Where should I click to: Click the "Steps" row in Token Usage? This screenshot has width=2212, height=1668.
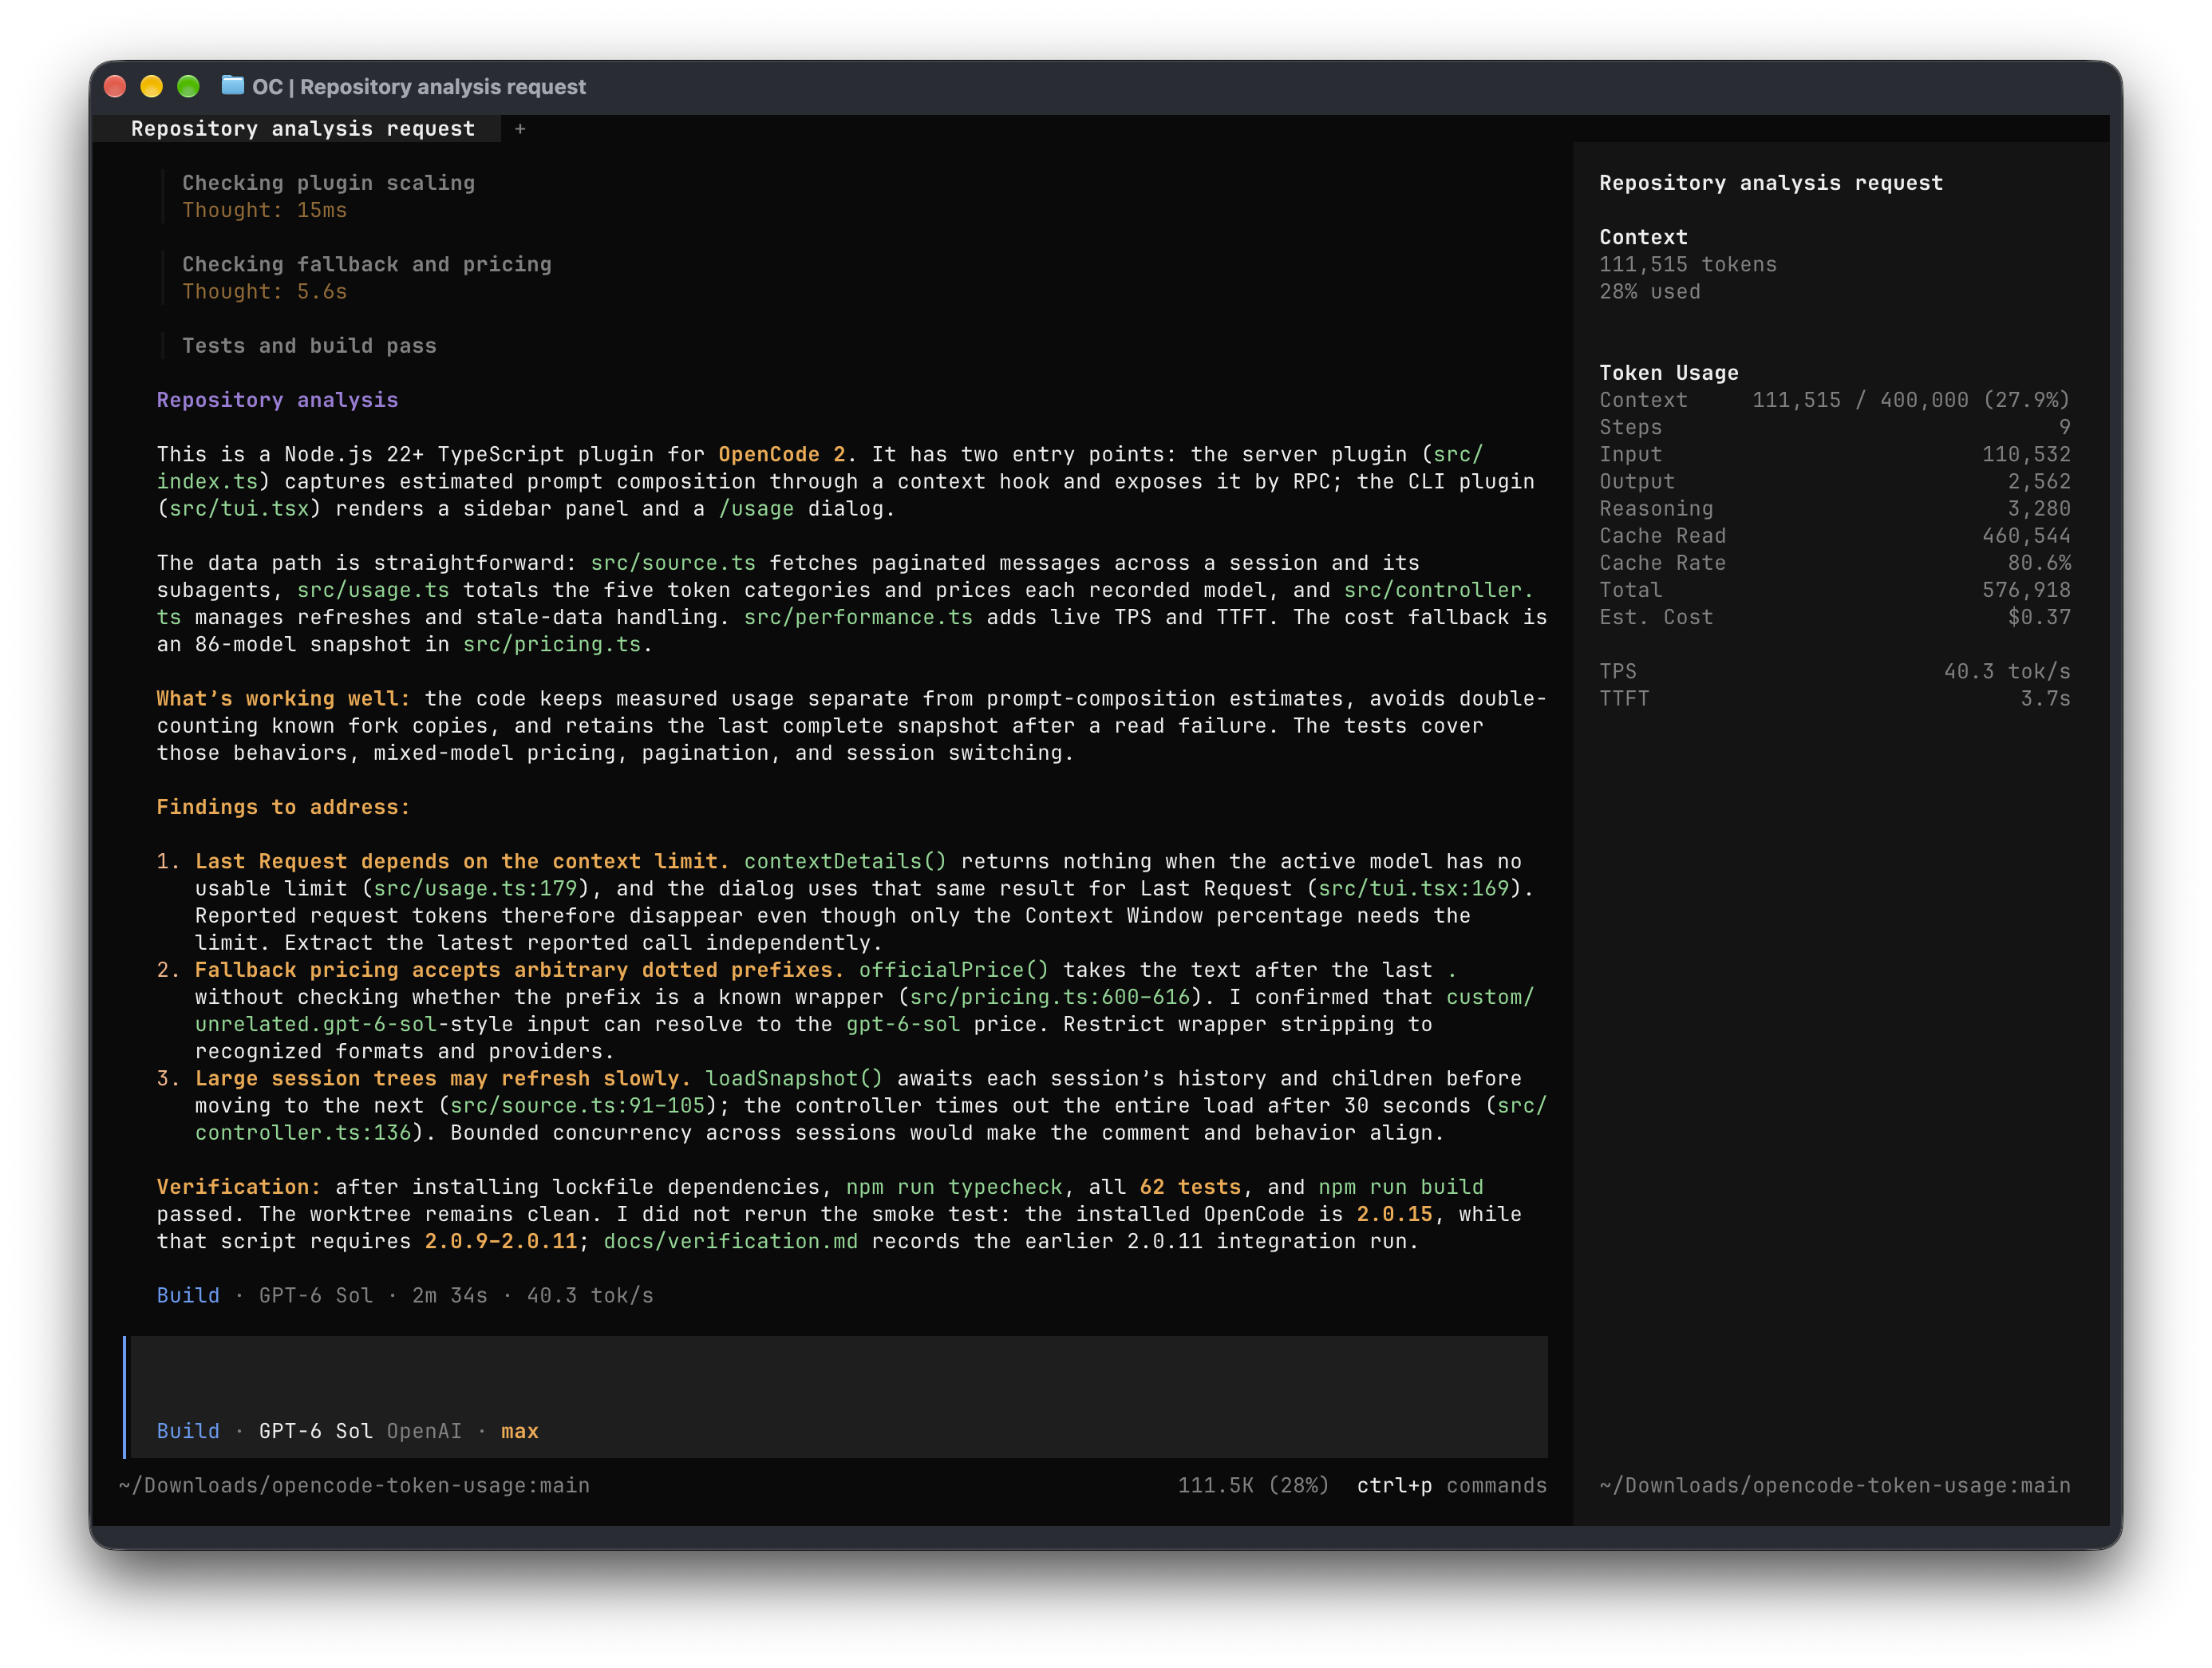(x=1834, y=427)
